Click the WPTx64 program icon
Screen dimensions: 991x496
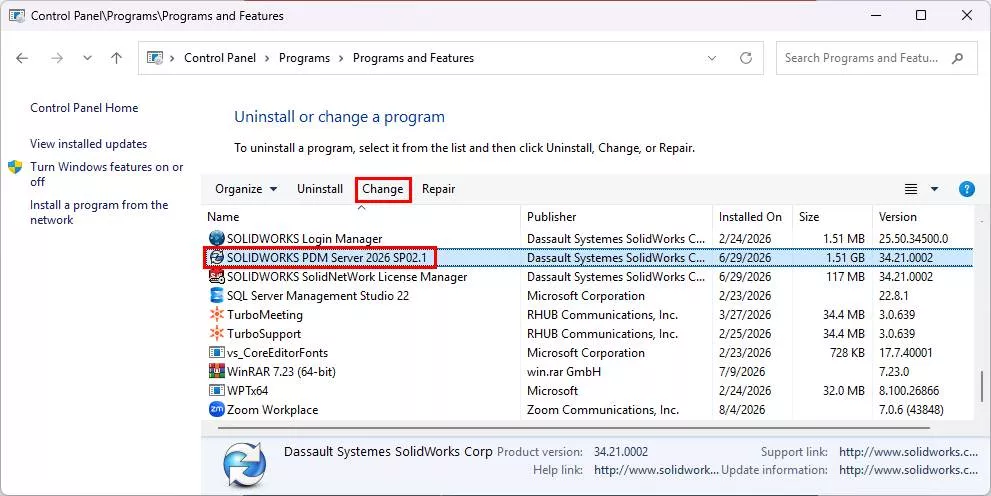point(216,390)
